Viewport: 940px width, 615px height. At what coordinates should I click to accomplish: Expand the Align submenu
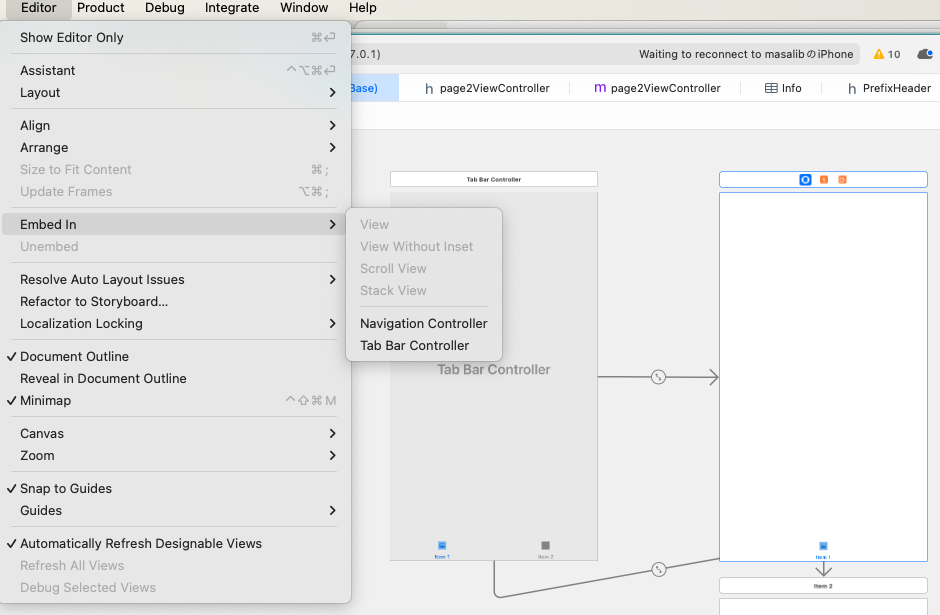(x=33, y=125)
